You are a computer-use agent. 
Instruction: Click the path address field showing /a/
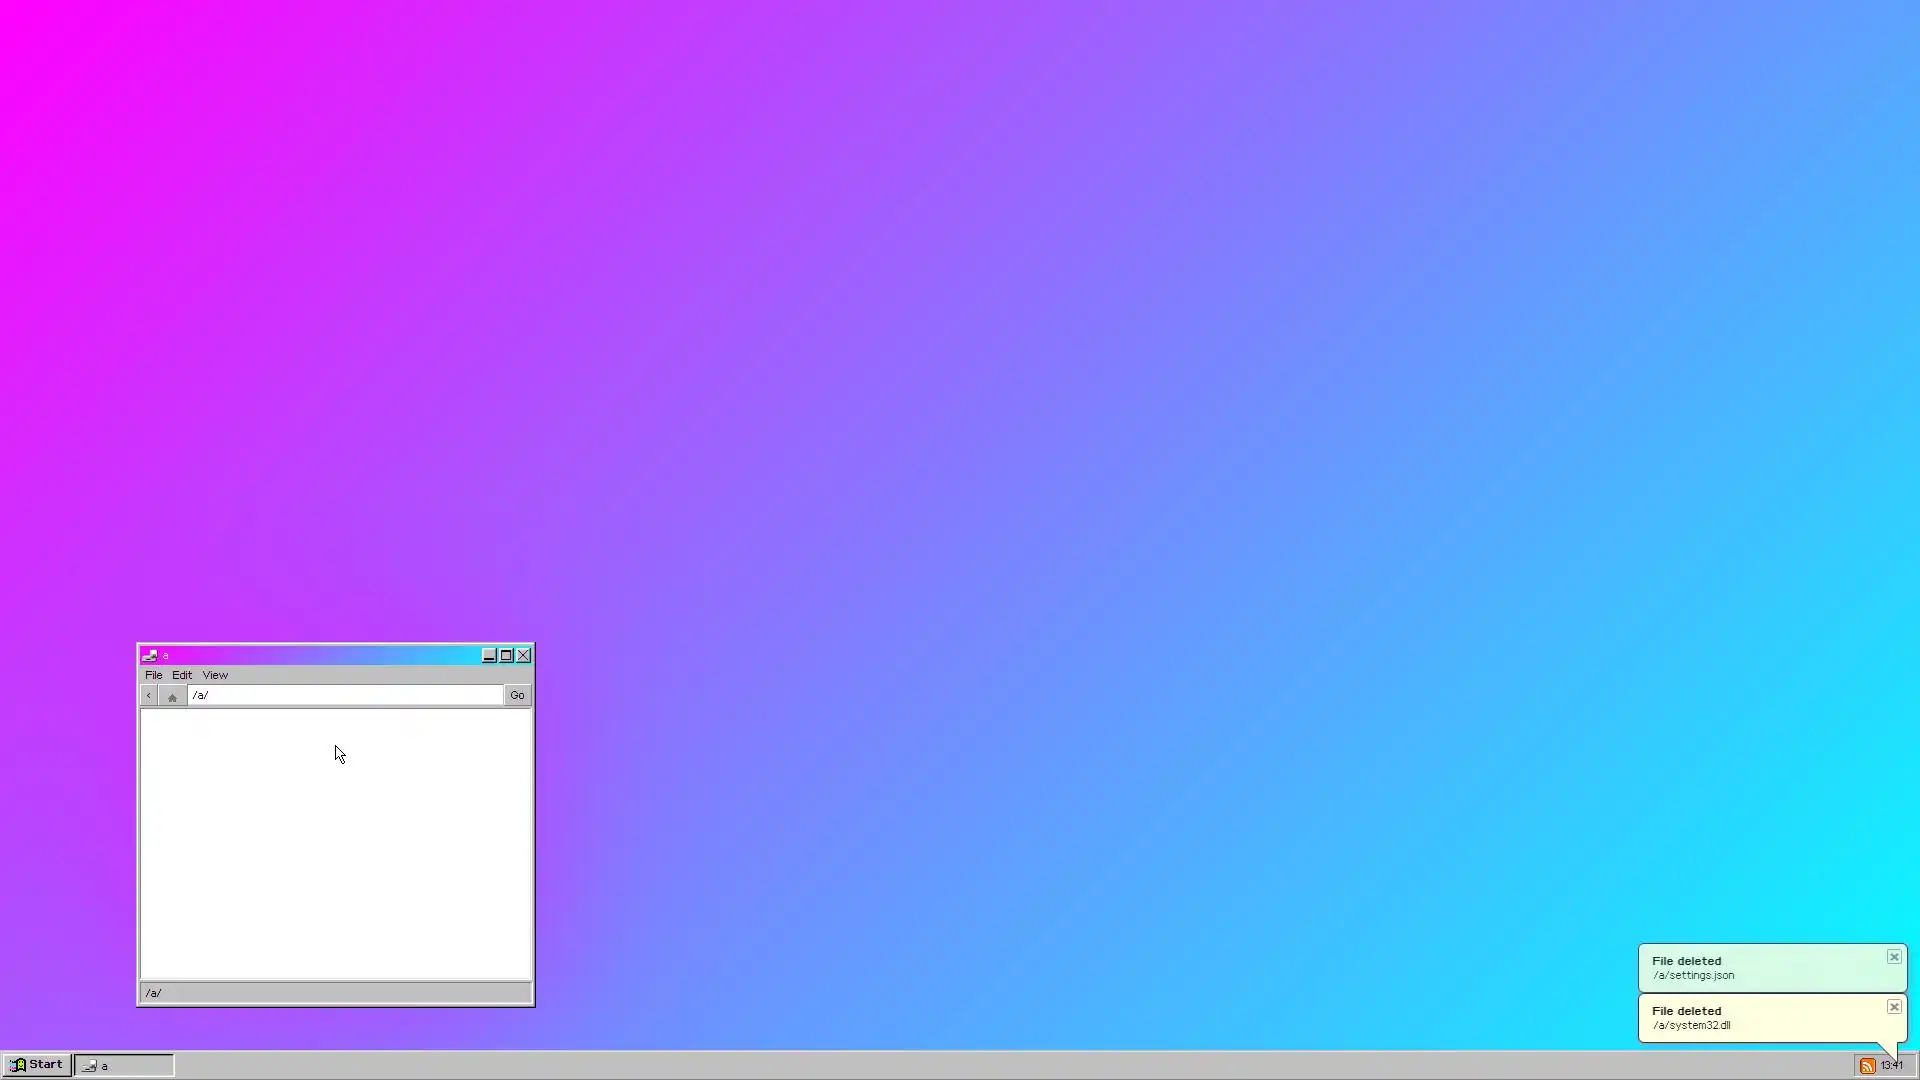[x=345, y=696]
